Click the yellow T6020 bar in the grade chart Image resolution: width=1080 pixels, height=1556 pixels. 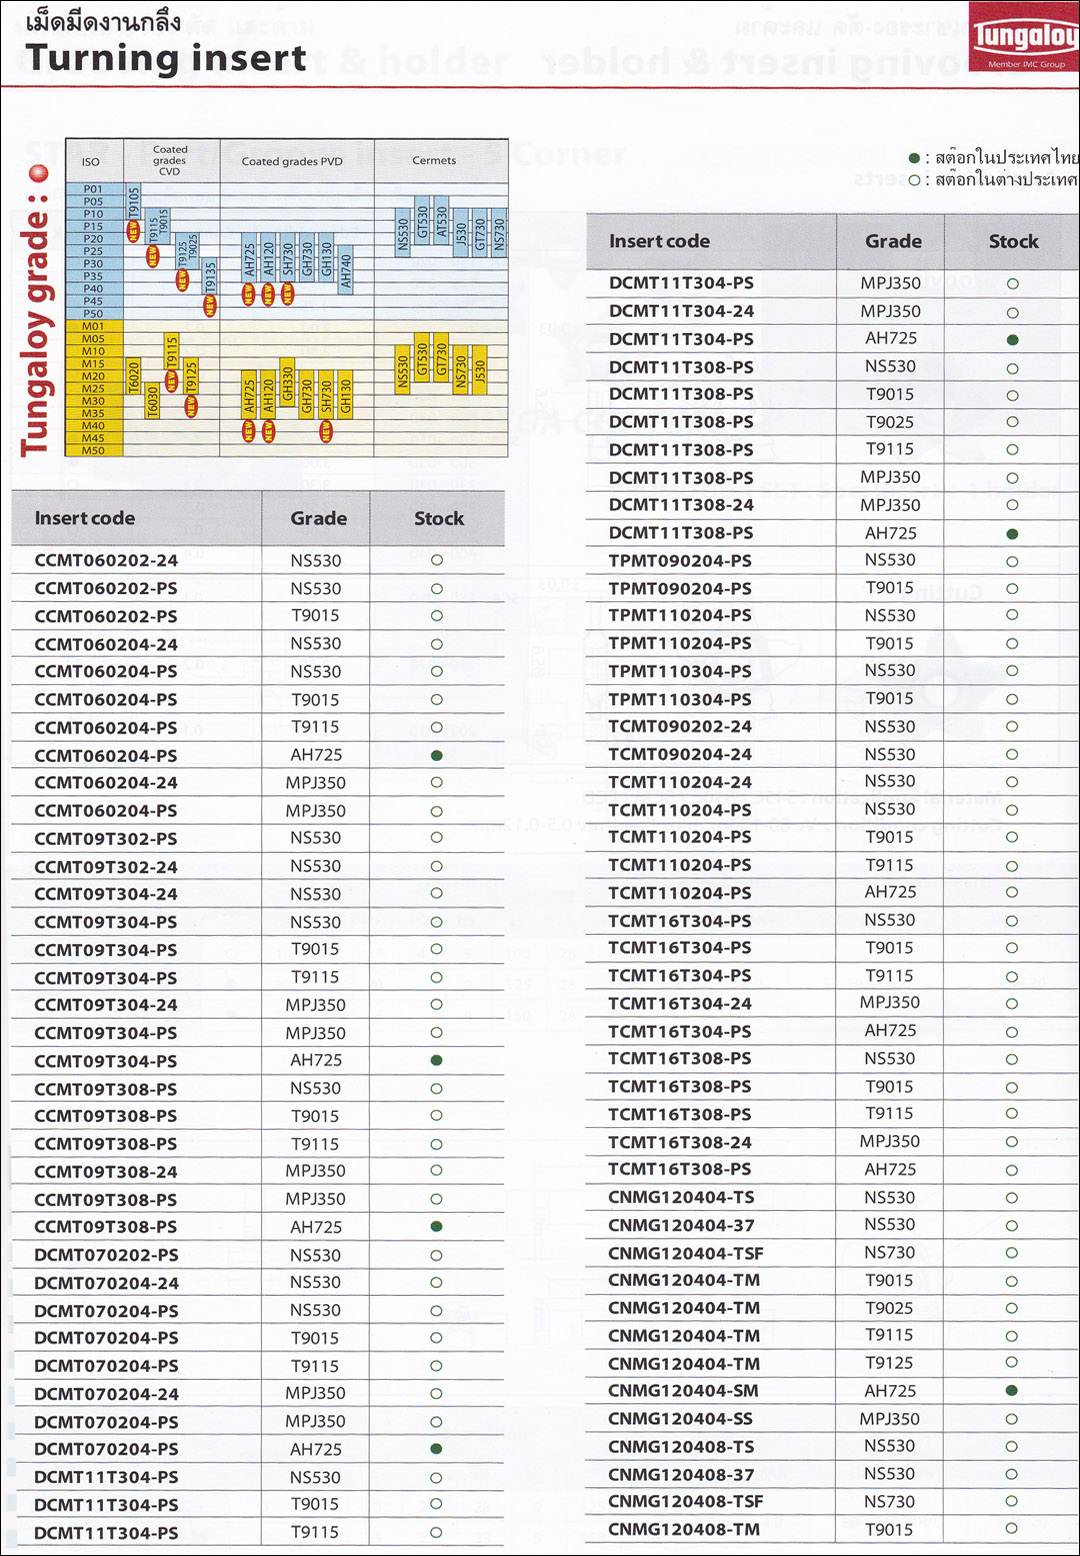(134, 376)
